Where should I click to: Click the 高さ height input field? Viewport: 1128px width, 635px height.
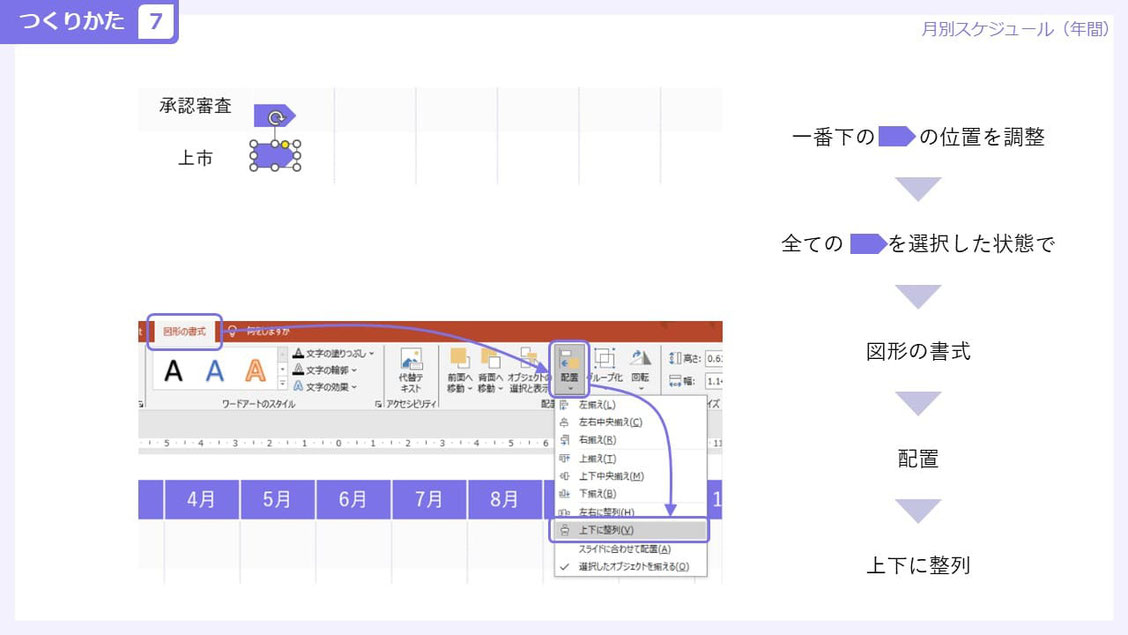714,358
